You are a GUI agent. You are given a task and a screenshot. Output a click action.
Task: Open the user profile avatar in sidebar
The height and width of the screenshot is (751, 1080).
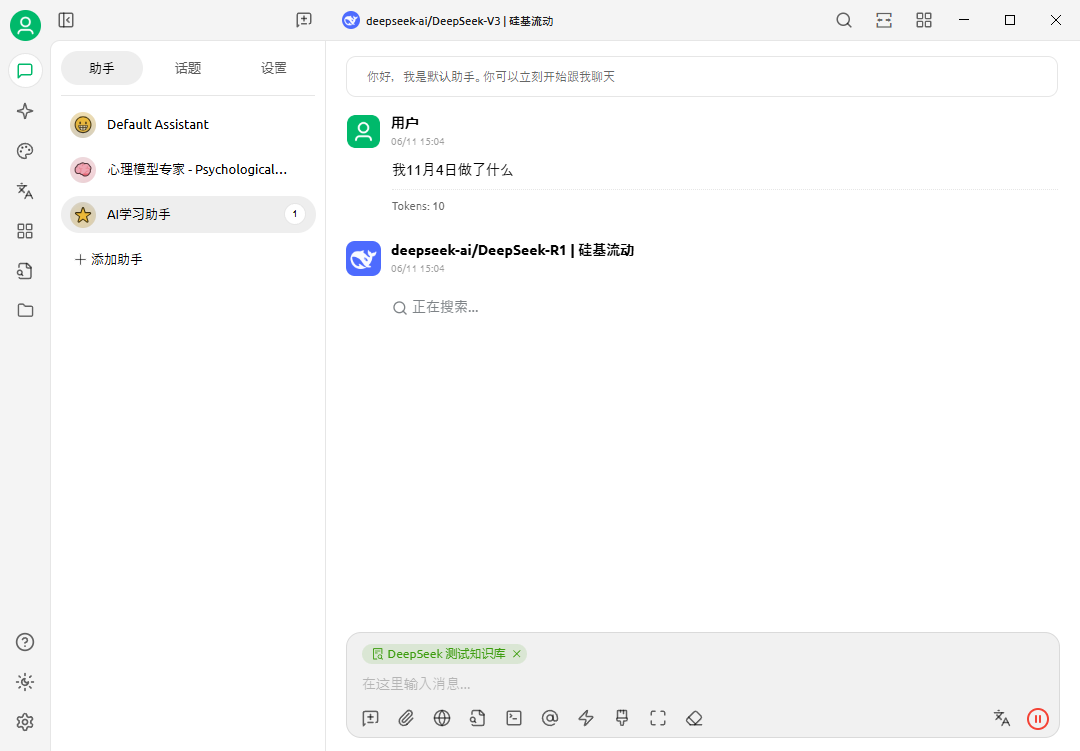(x=25, y=25)
